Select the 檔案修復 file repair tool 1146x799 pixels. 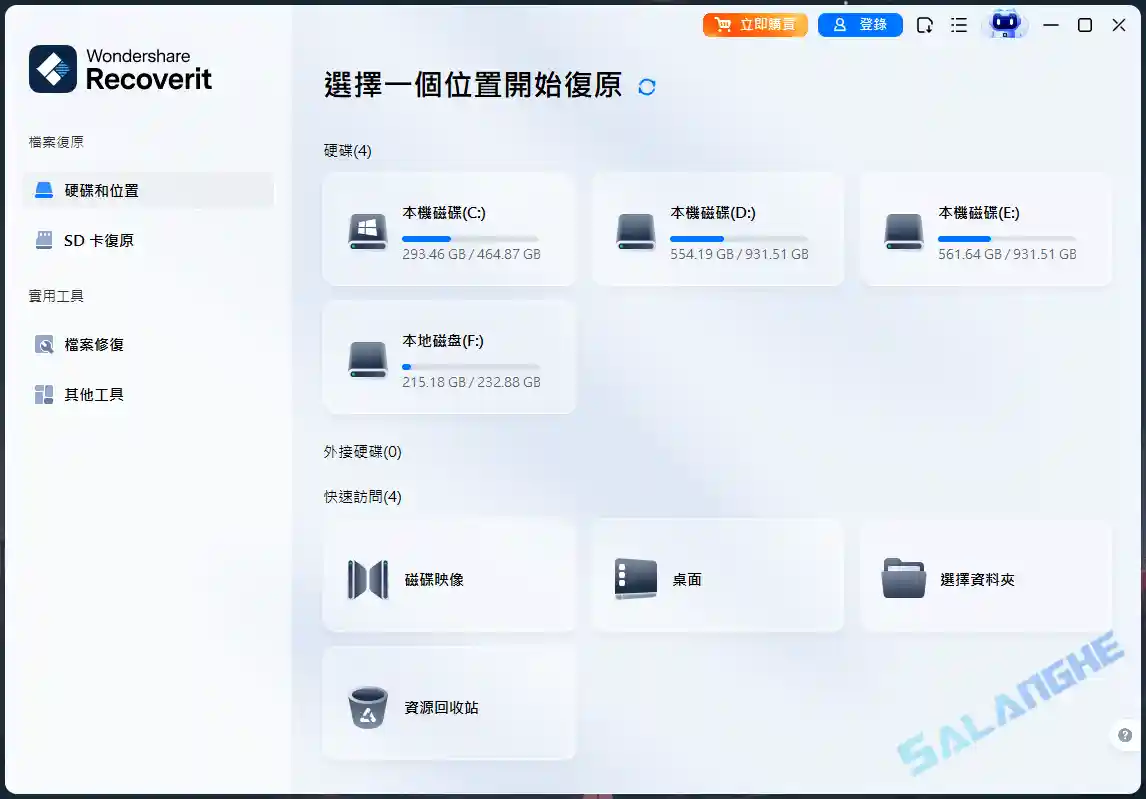[92, 344]
